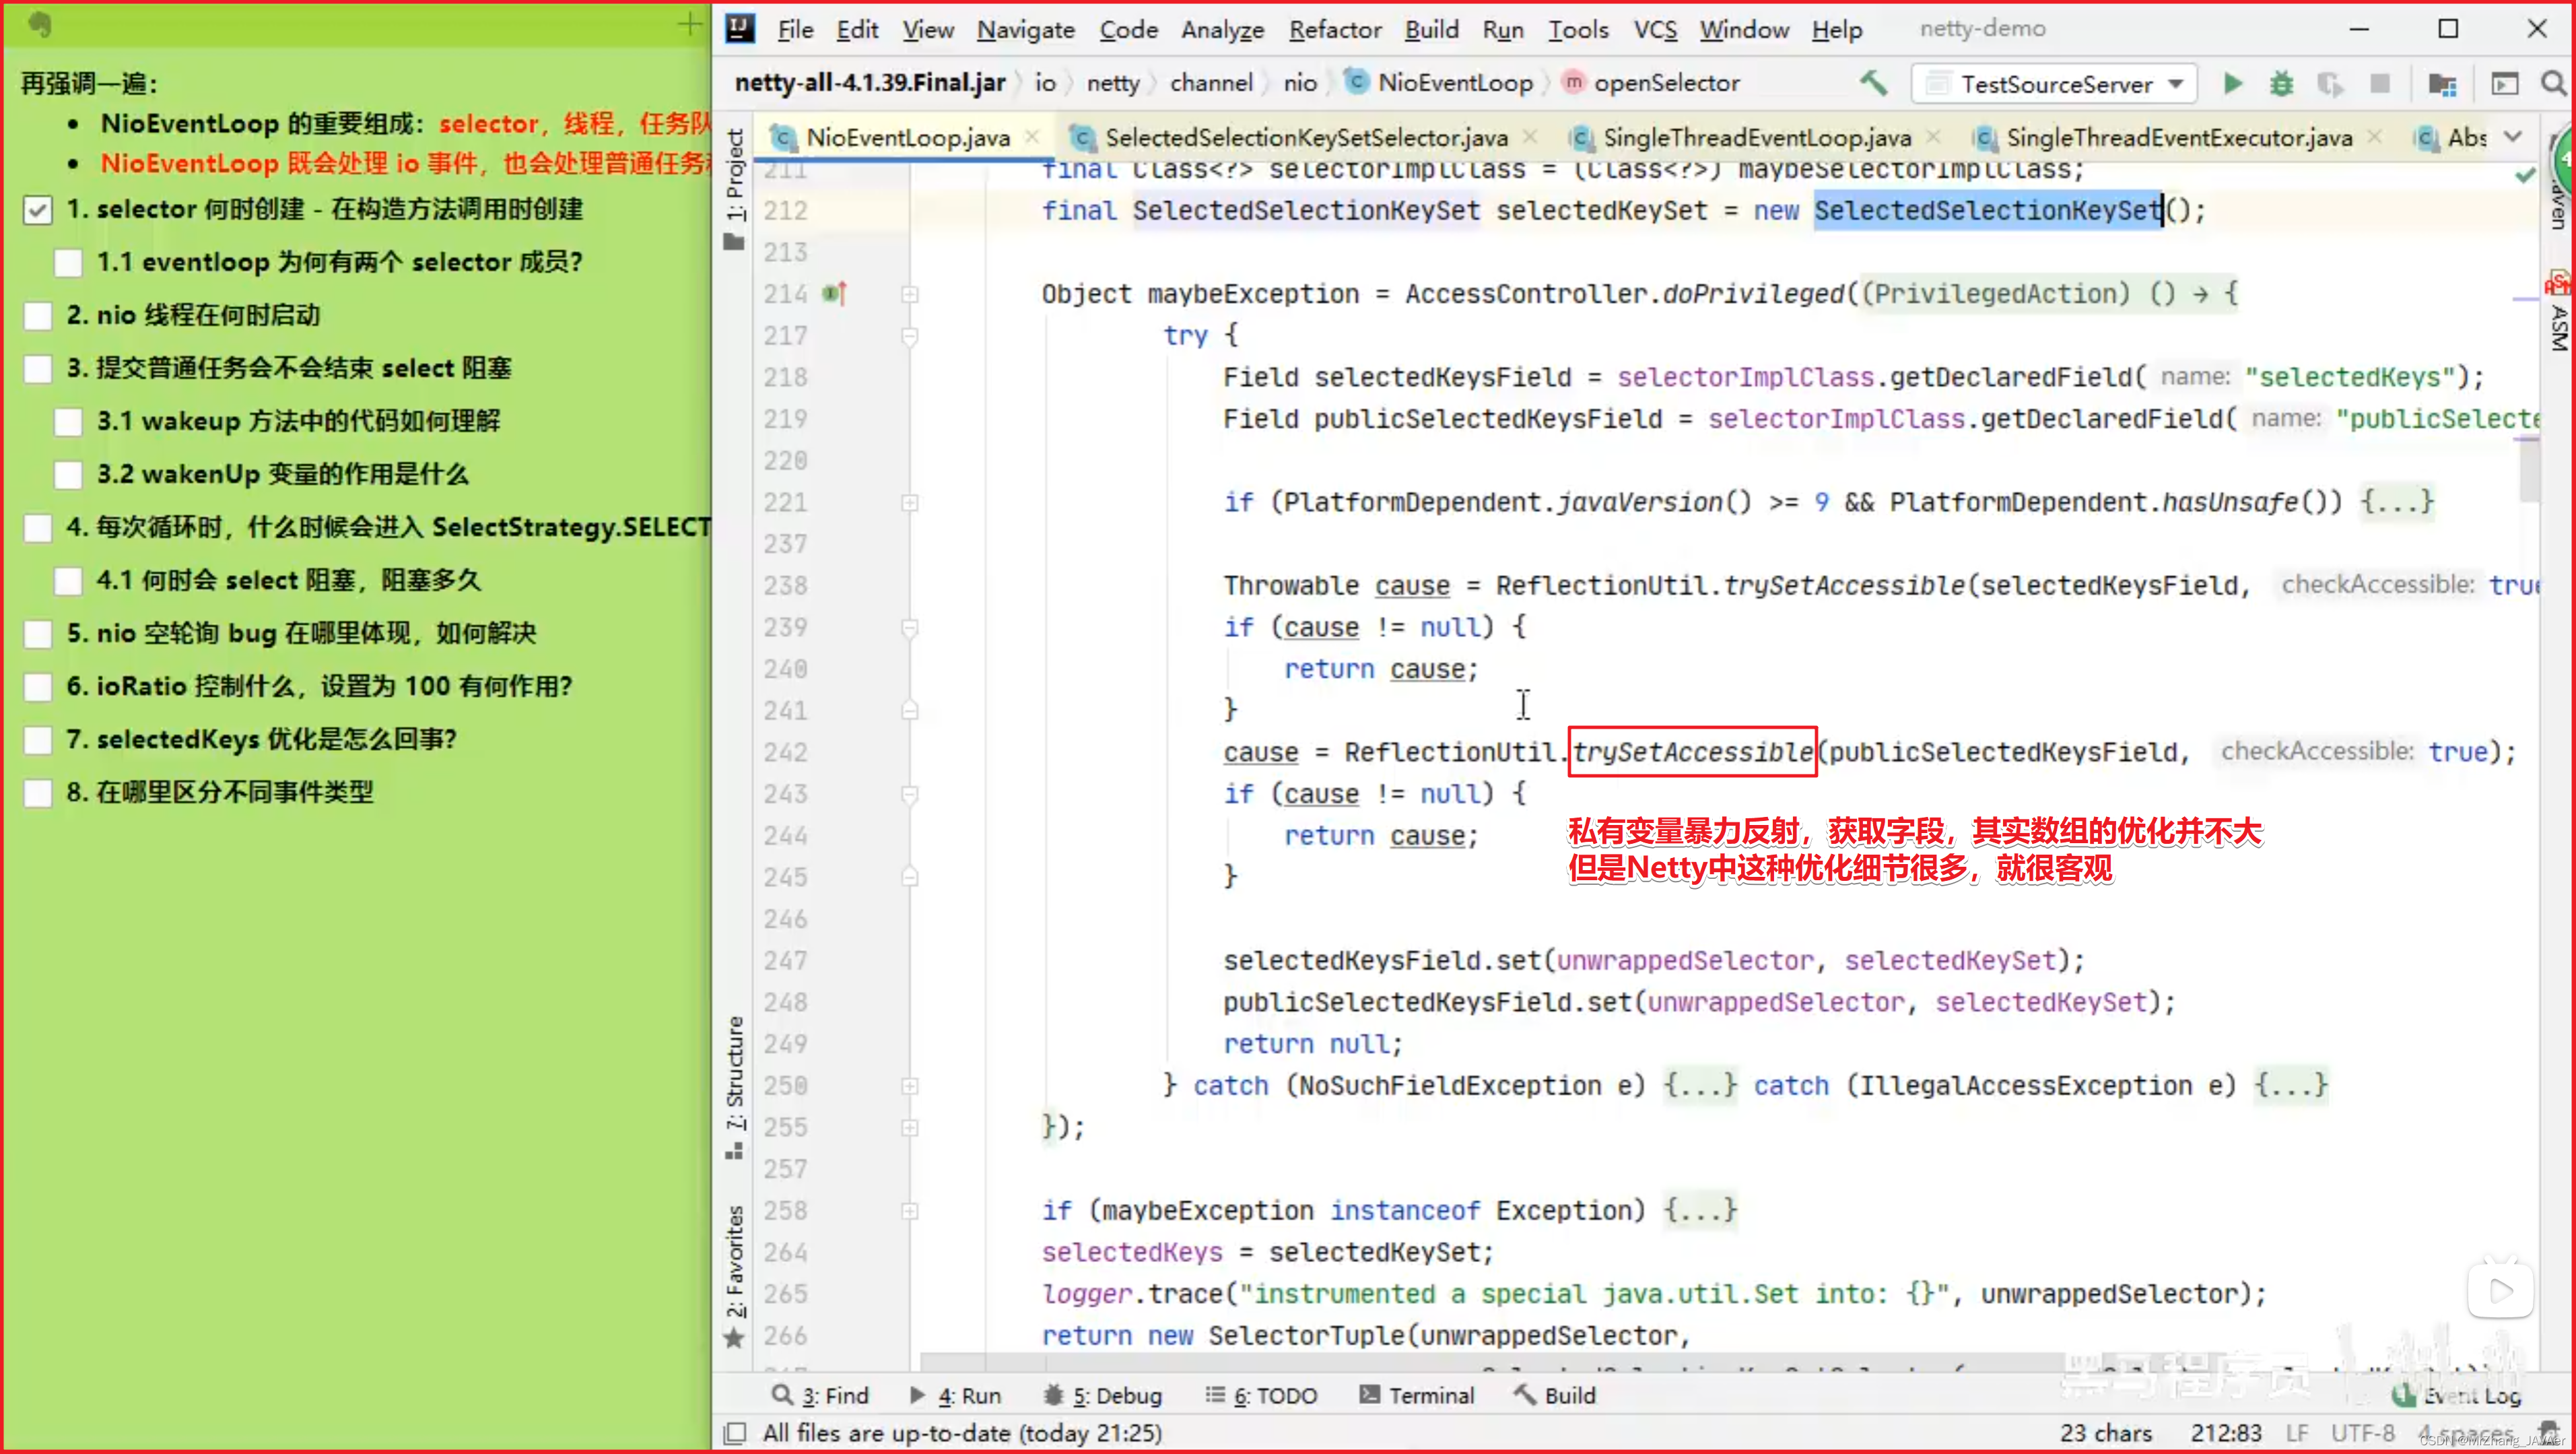Click the IntelliJ logo icon
Viewport: 2576px width, 1454px height.
point(740,28)
